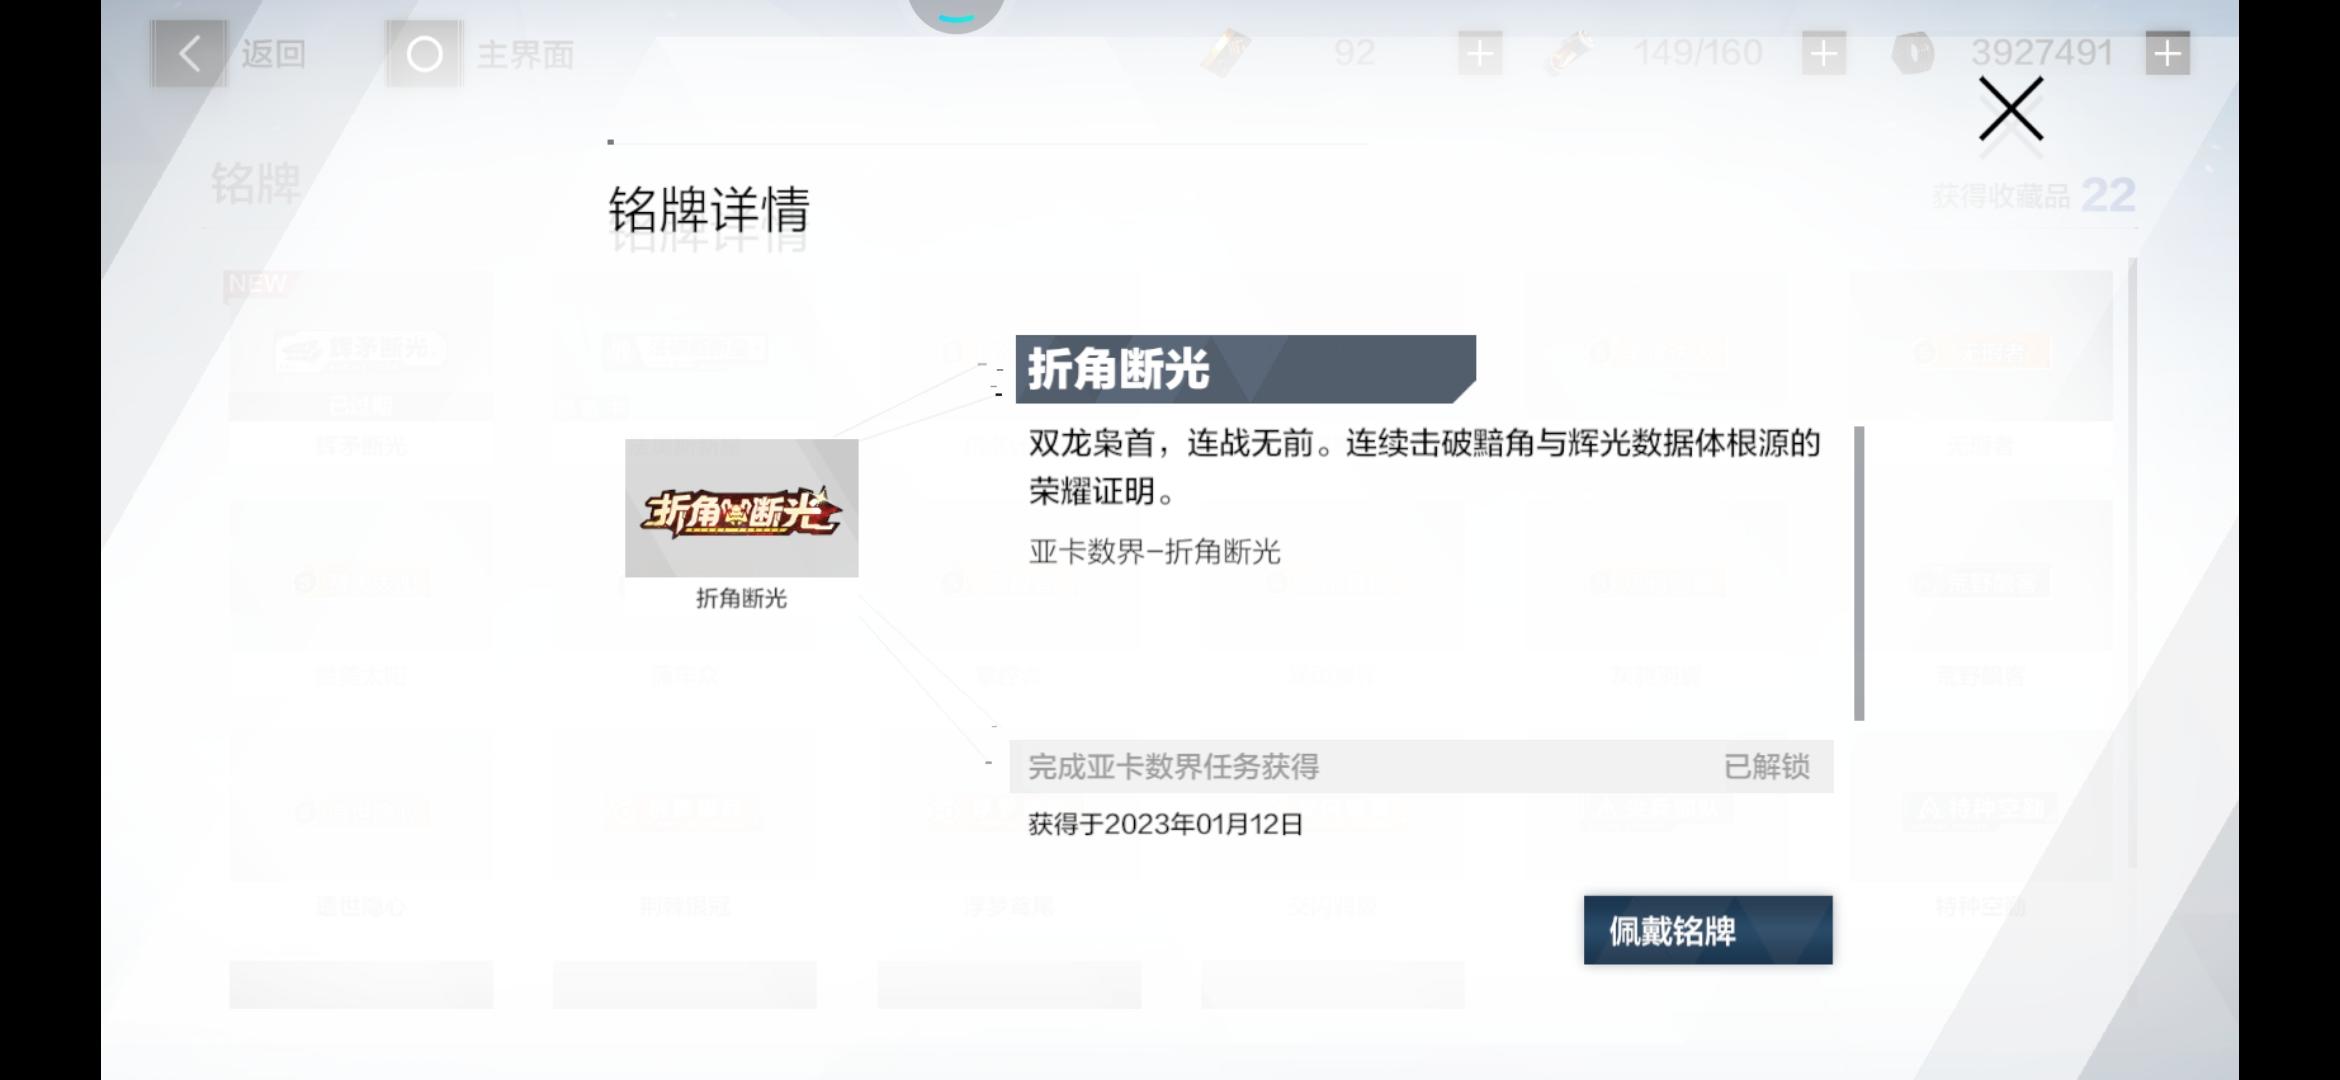The image size is (2340, 1080).
Task: Click the stamina value 149/160
Action: click(1697, 53)
